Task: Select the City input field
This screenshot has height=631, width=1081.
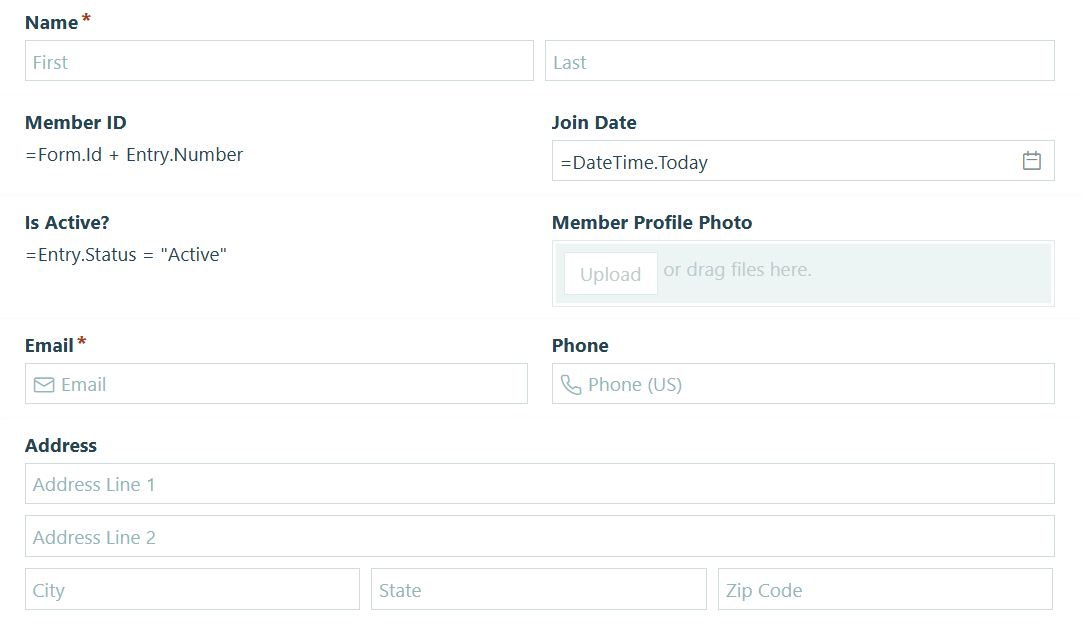Action: (x=192, y=589)
